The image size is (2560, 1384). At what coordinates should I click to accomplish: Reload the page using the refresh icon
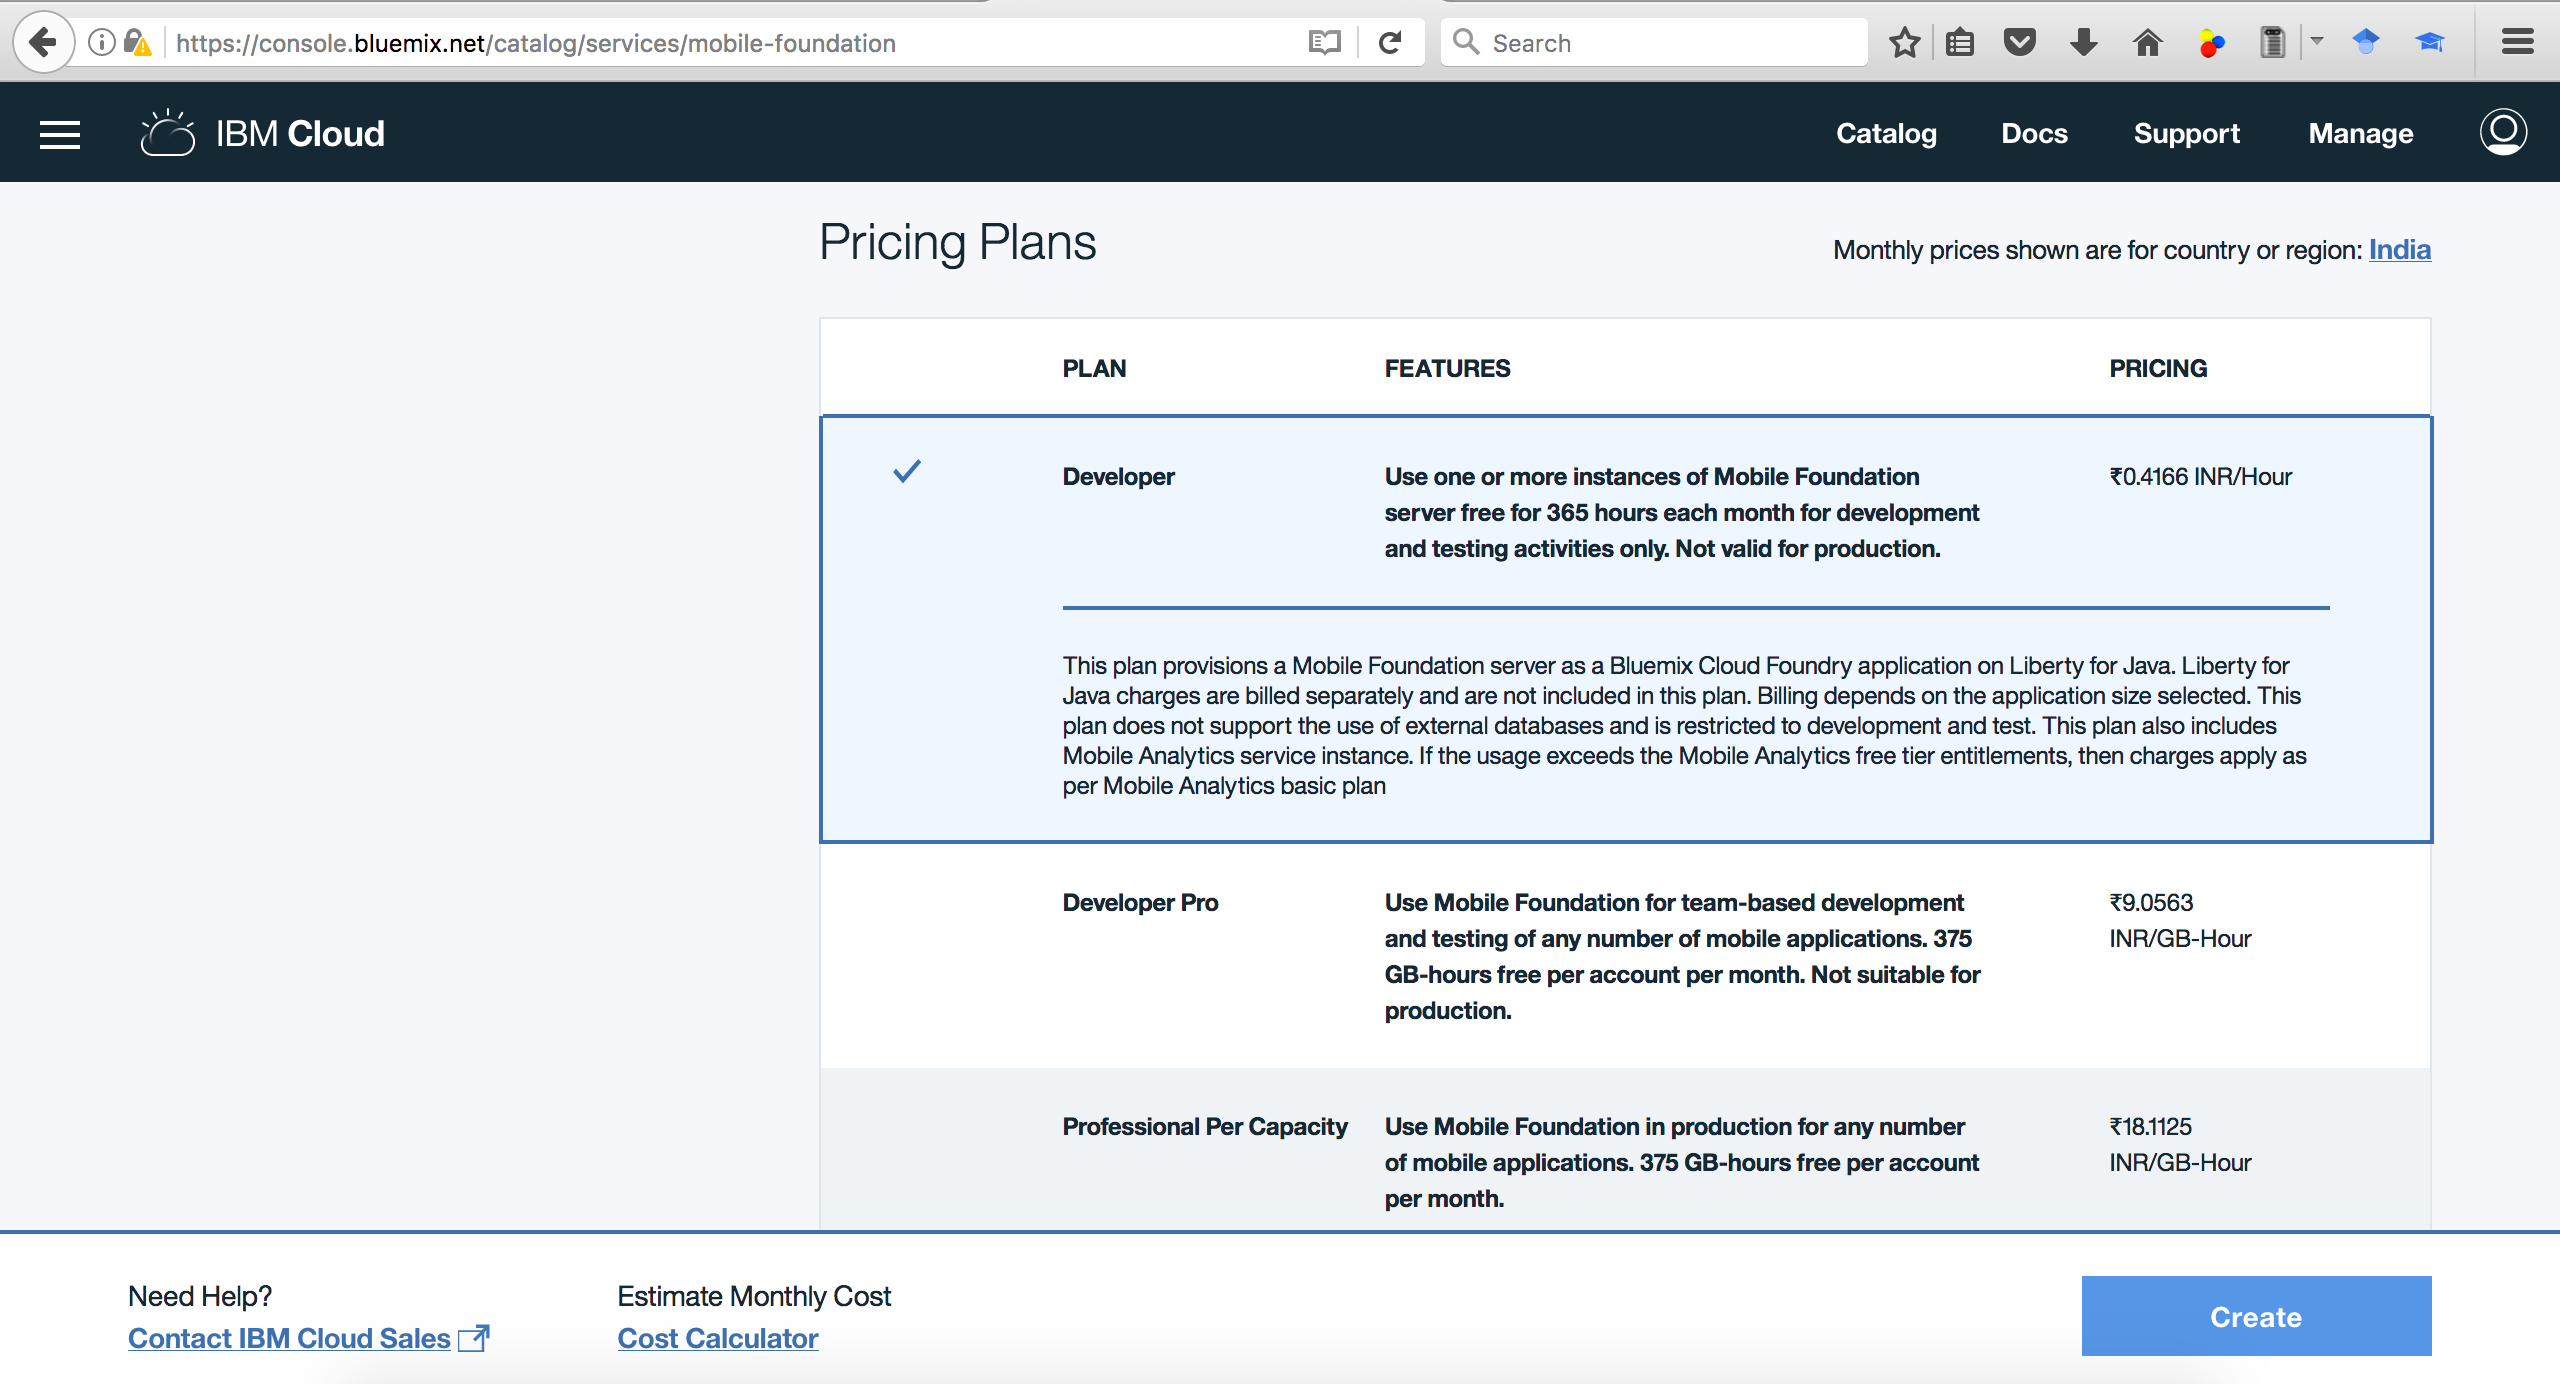coord(1390,43)
